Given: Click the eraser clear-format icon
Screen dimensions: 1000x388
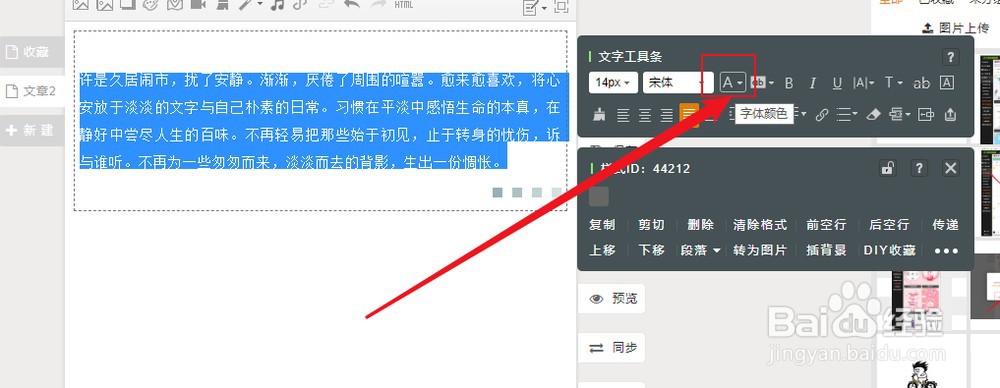Looking at the screenshot, I should 874,115.
